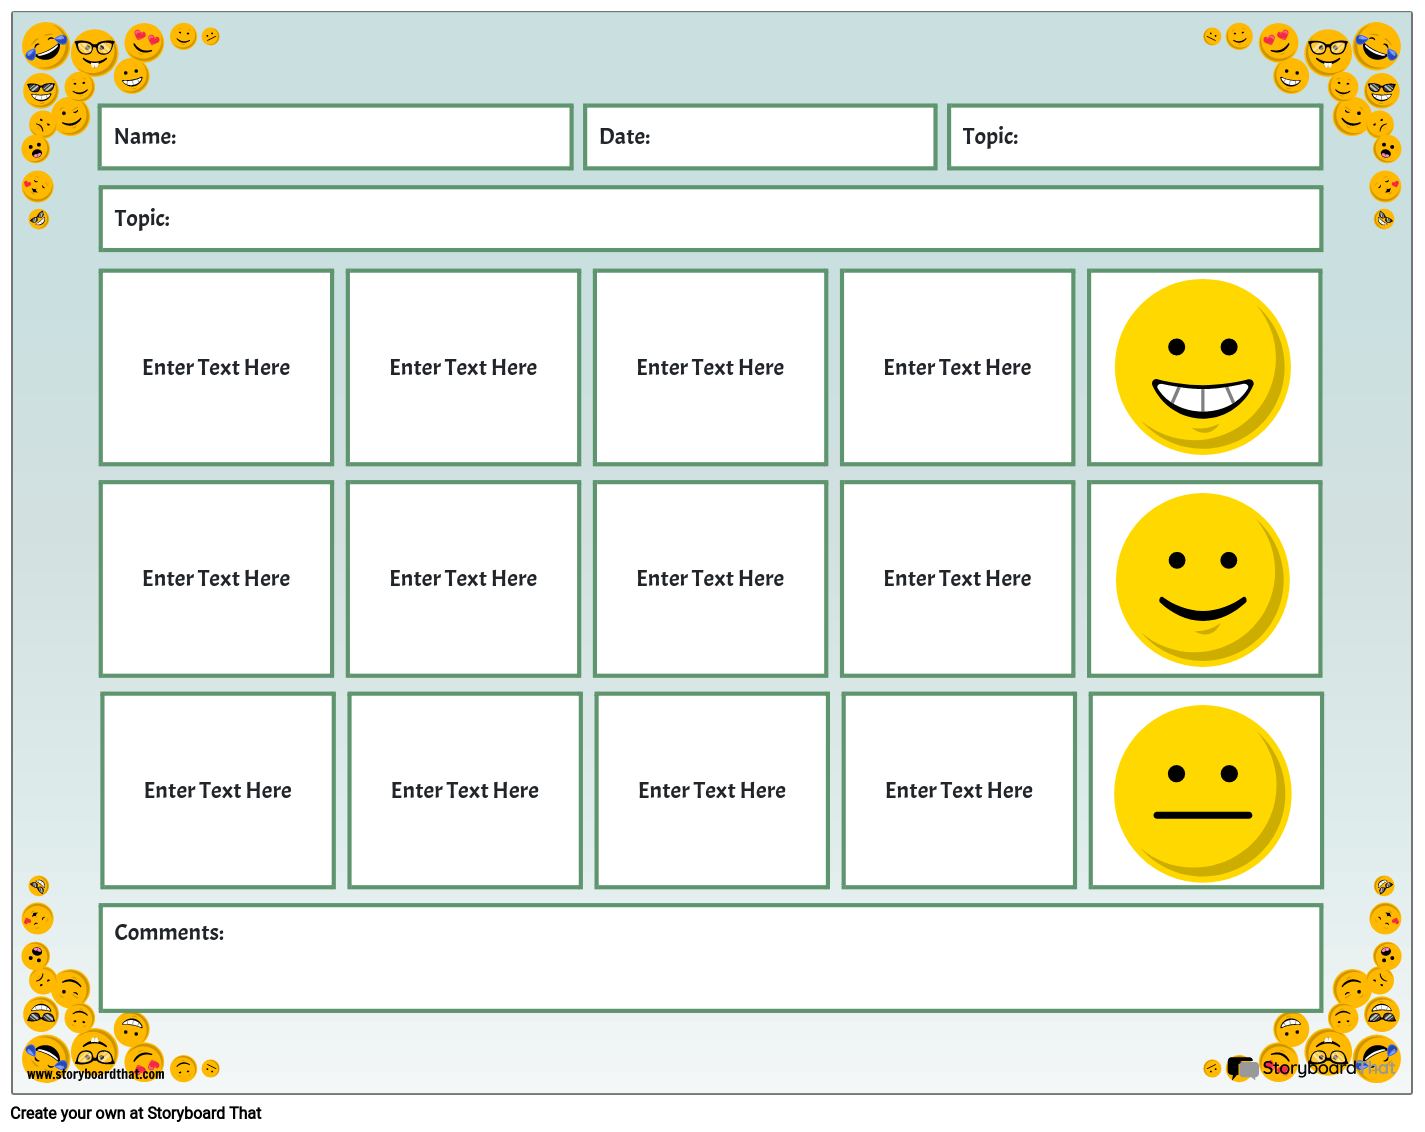The image size is (1425, 1132).
Task: Click the Storyboard That speech bubble logo icon
Action: point(1243,1069)
